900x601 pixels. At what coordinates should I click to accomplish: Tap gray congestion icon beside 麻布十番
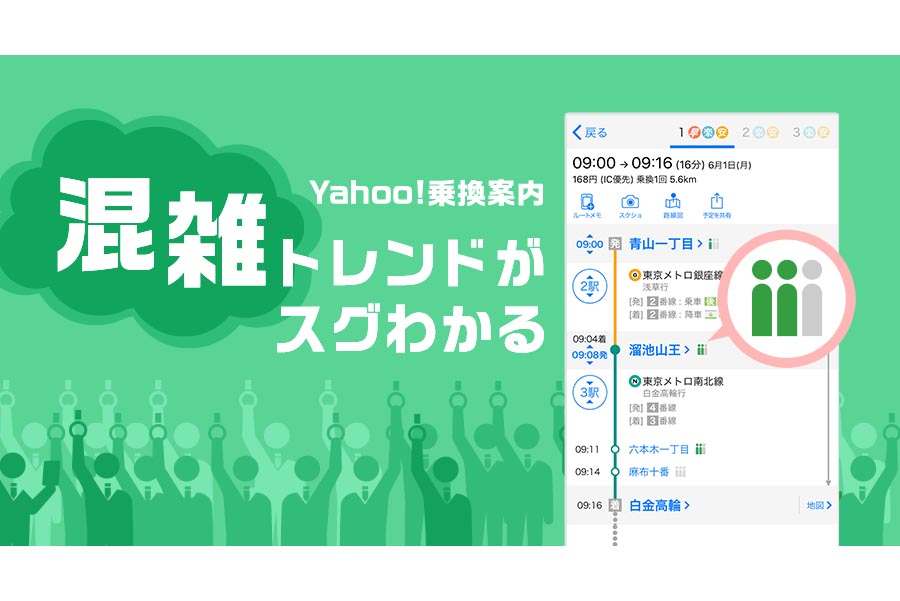681,471
